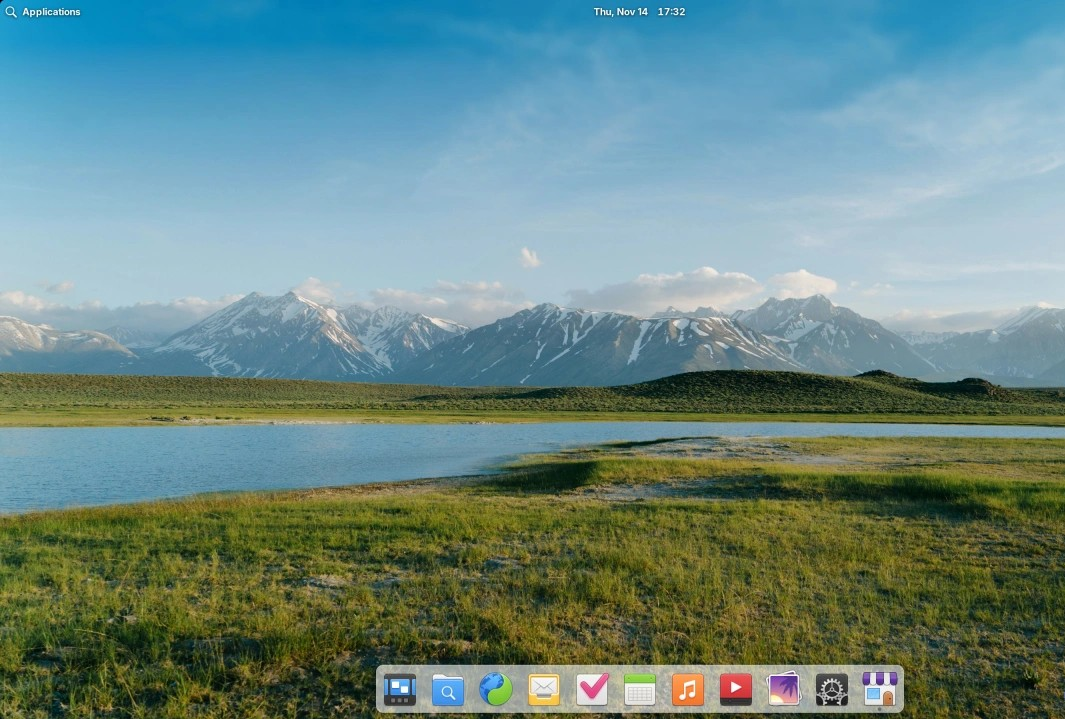Launch the Mail app envelope icon
Screen dimensions: 1065x719
[x=544, y=689]
